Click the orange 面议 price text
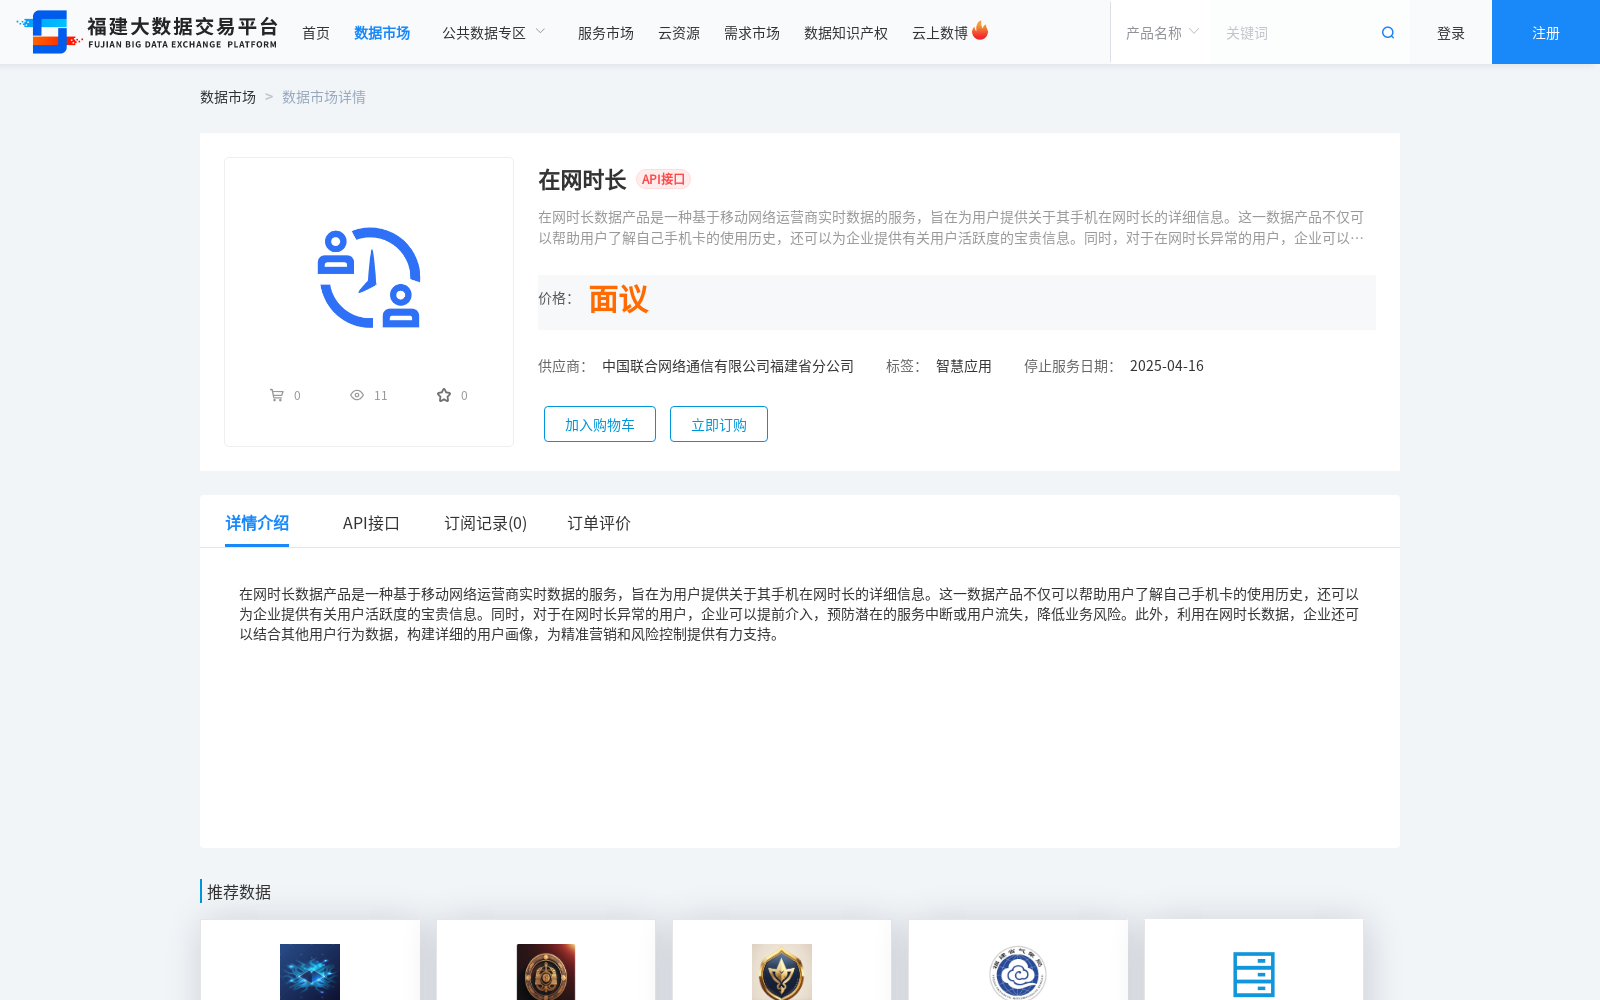The image size is (1600, 1000). click(x=618, y=299)
